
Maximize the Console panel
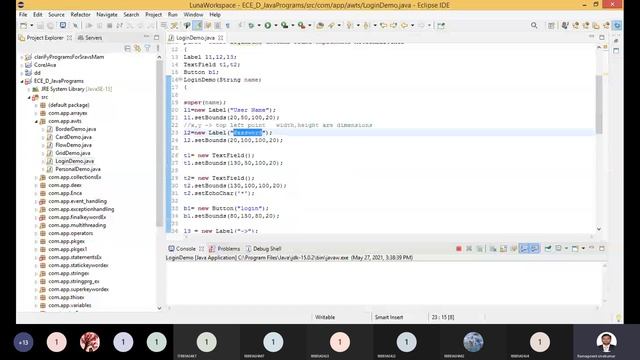click(602, 249)
